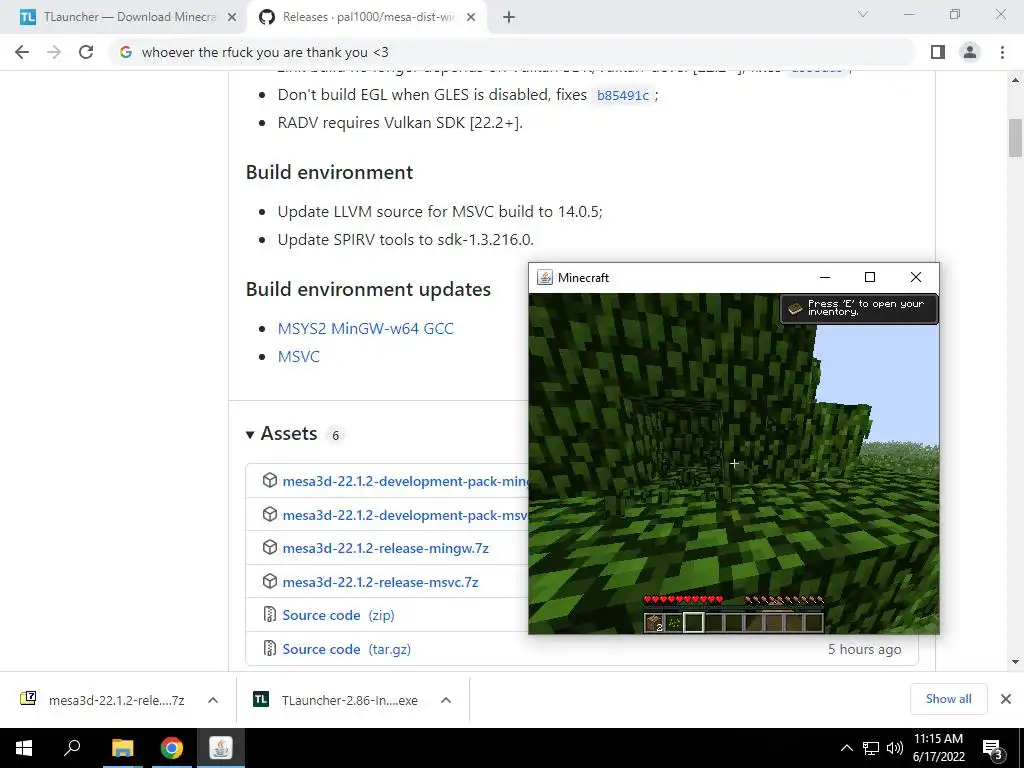Viewport: 1024px width, 768px height.
Task: Open File Explorer from taskbar
Action: pos(122,748)
